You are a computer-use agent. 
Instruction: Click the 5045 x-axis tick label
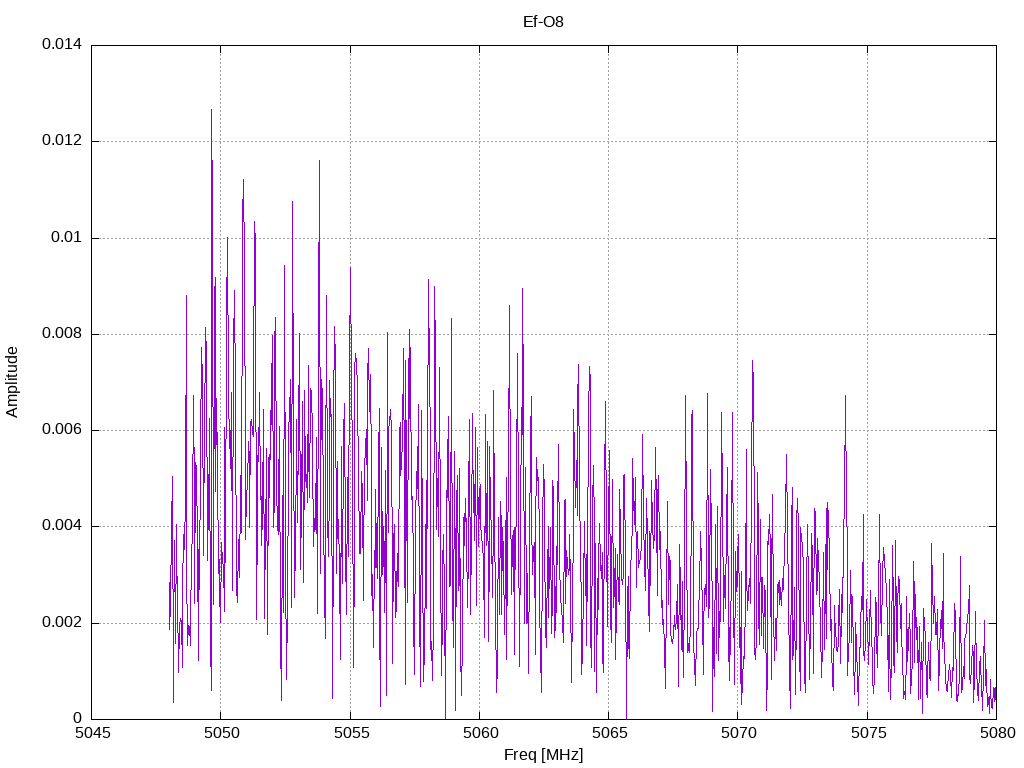pos(92,733)
